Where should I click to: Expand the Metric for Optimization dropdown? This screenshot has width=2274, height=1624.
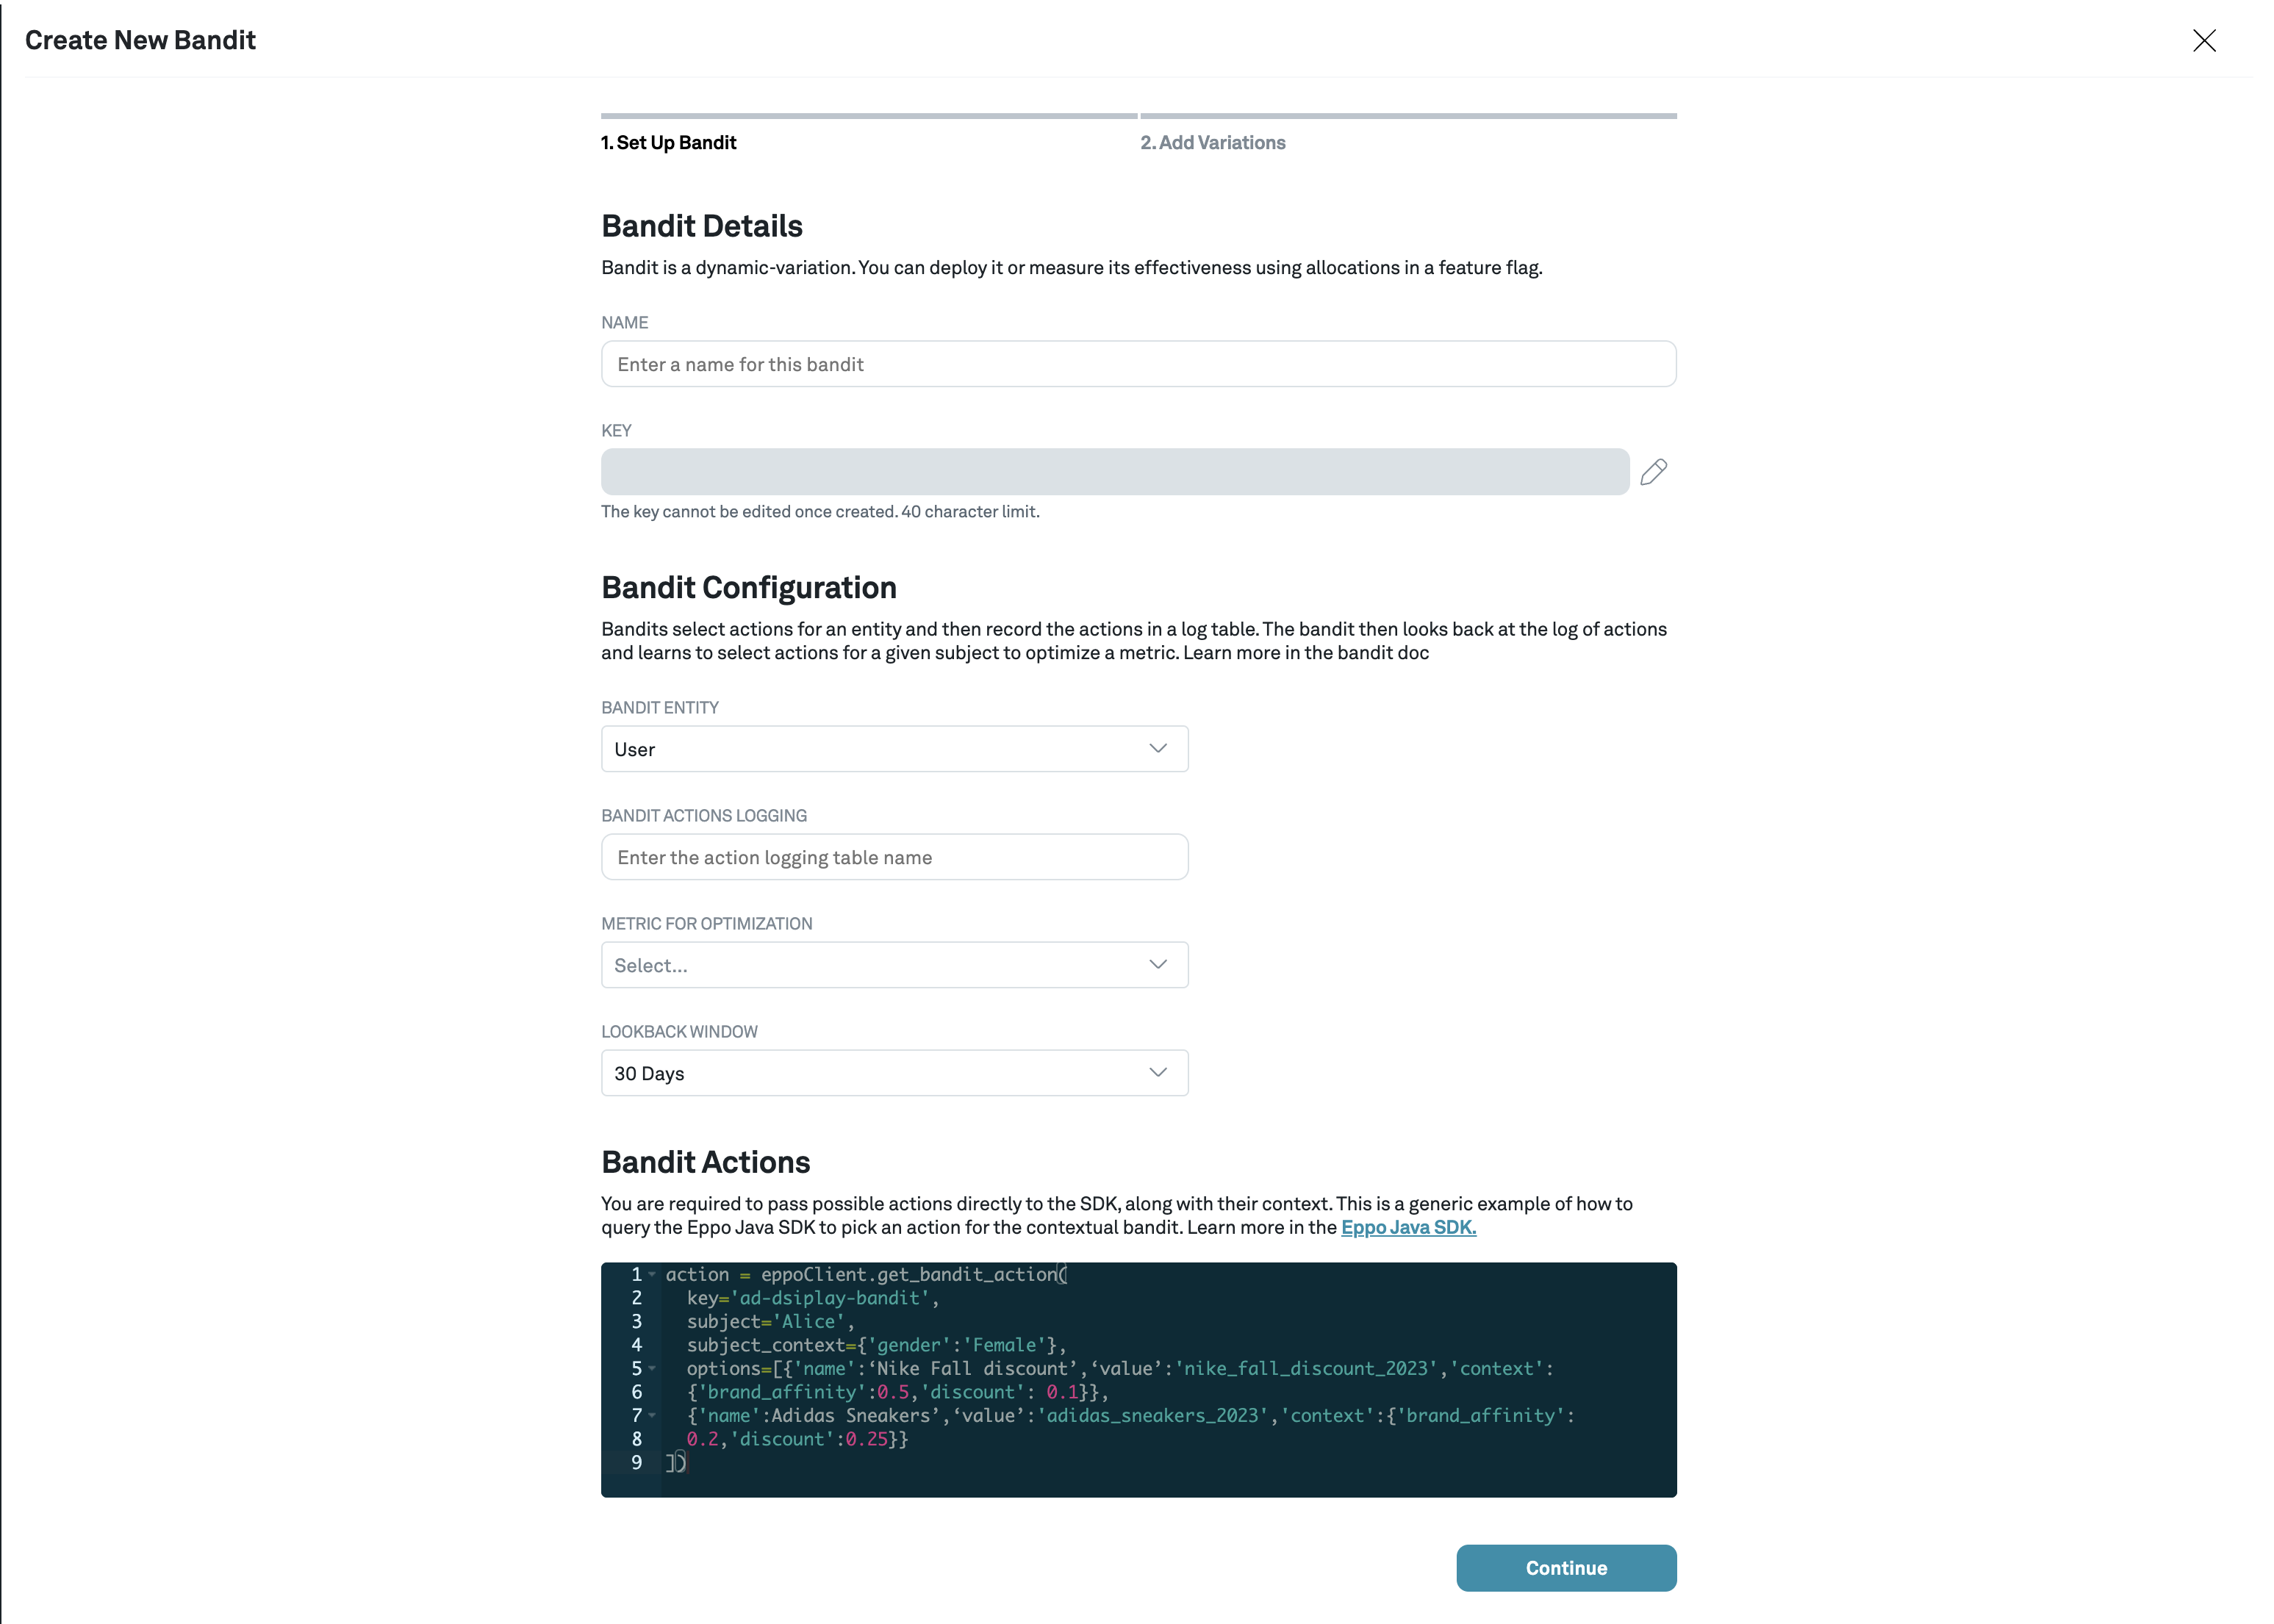coord(894,965)
